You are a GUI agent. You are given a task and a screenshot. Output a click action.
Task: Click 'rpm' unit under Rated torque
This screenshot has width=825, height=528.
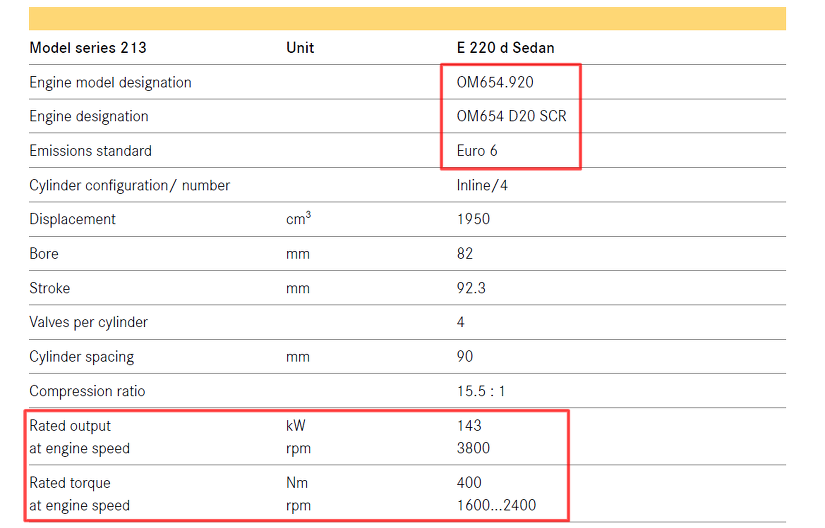click(x=298, y=506)
